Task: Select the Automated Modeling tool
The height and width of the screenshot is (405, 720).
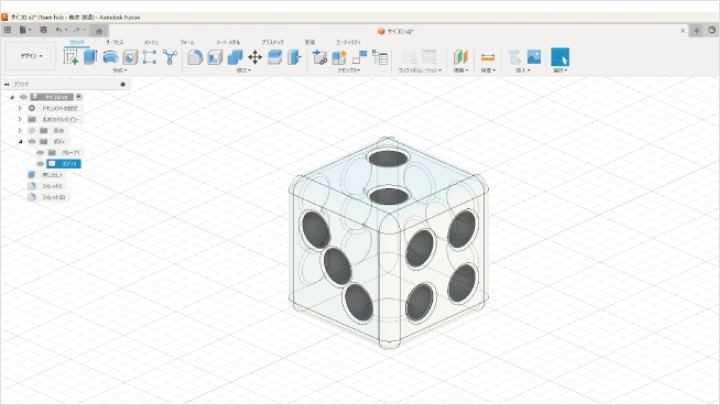Action: point(170,57)
